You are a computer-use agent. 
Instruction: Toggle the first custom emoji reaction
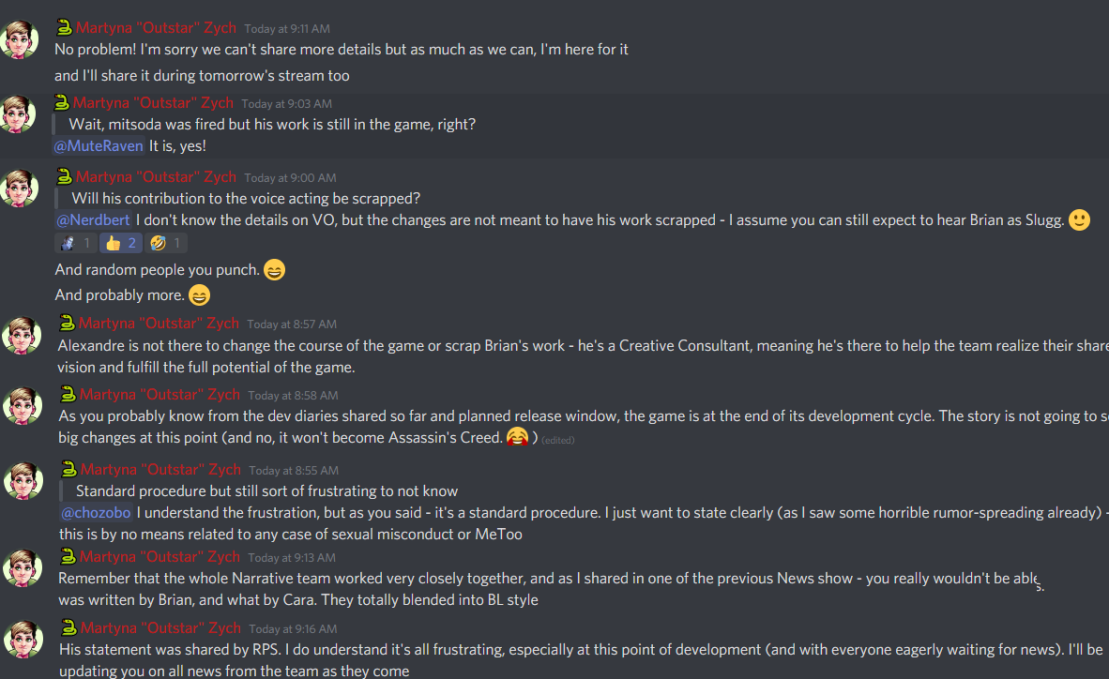75,243
